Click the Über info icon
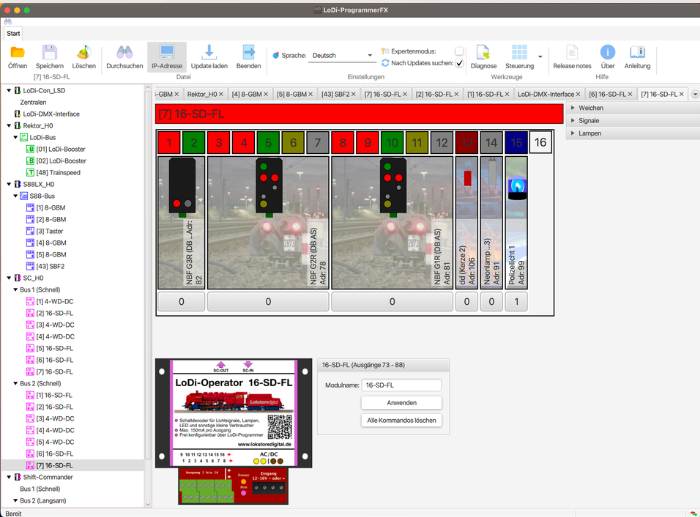Screen dimensions: 700x517 607,53
